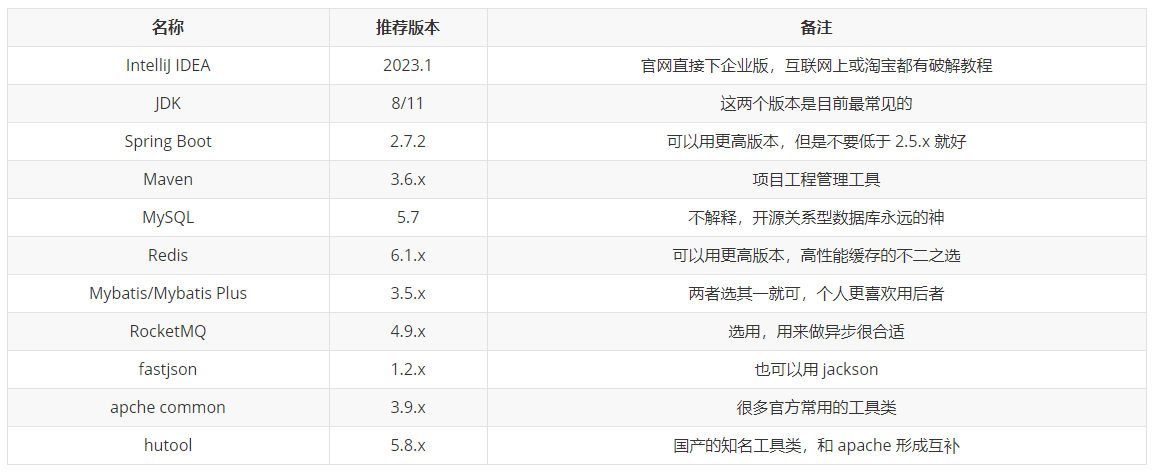This screenshot has width=1158, height=473.
Task: Click the 4.9.x version cell
Action: [x=408, y=332]
